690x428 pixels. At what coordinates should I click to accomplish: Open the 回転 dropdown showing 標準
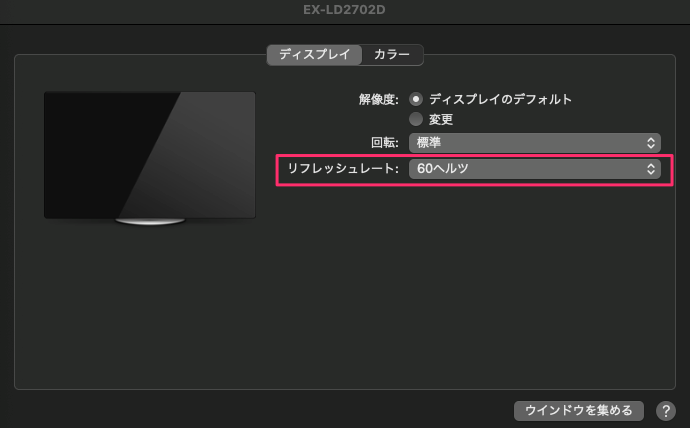coord(535,143)
